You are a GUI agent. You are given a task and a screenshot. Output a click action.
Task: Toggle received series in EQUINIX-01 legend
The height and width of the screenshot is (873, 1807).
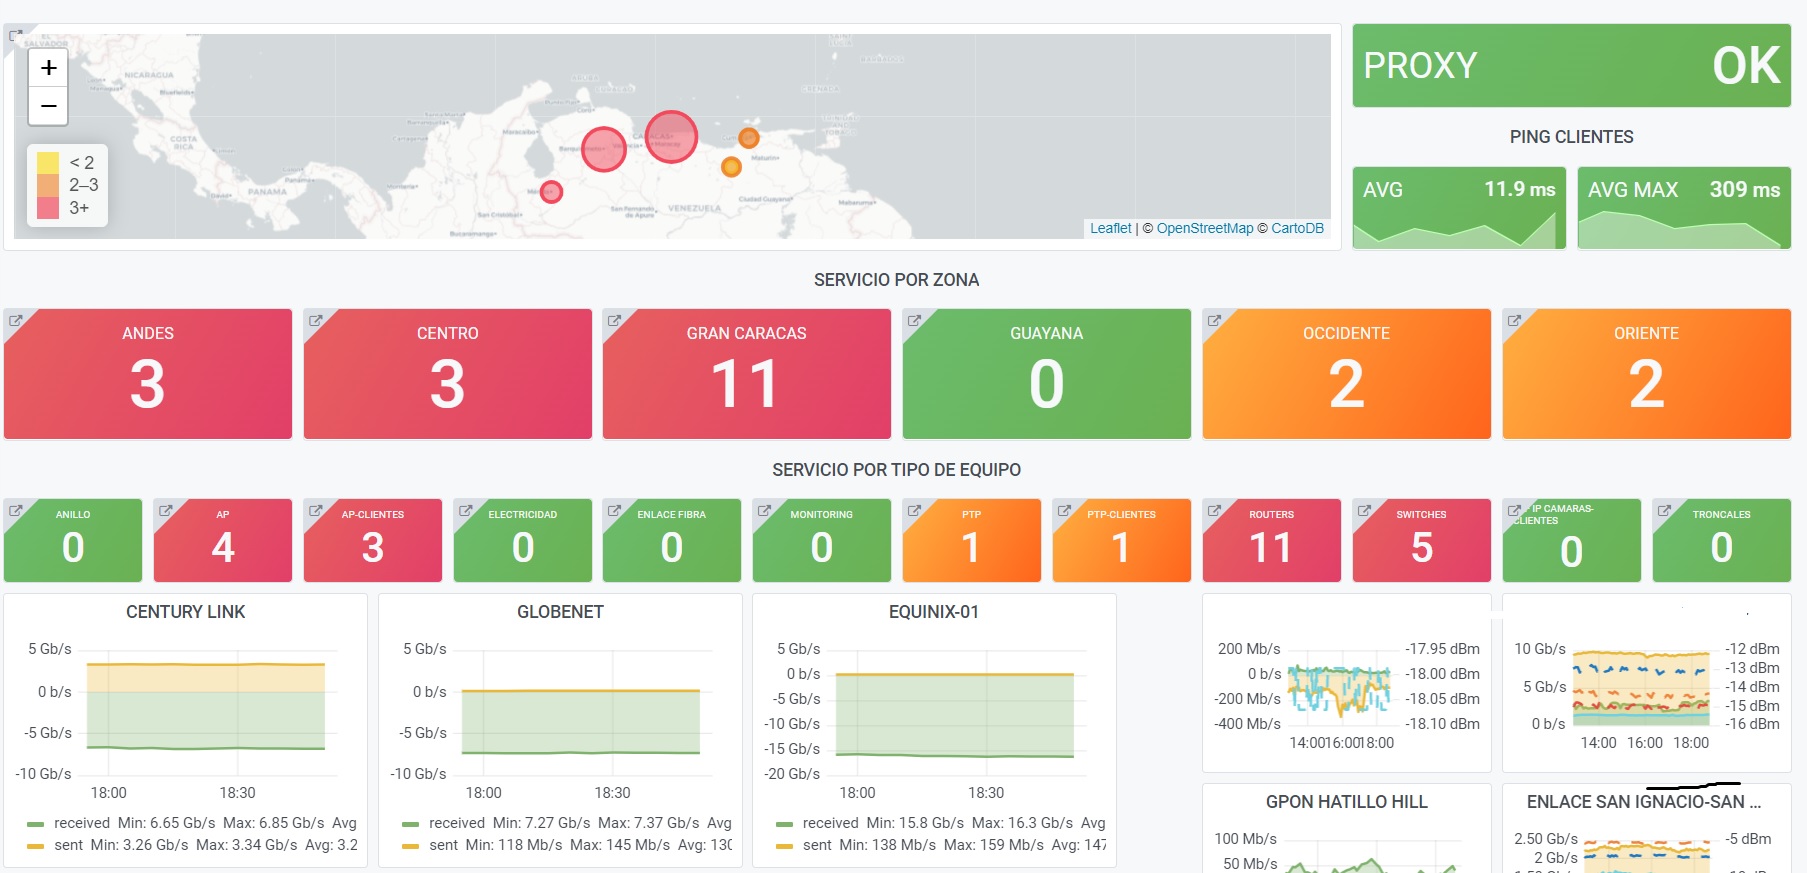tap(829, 823)
